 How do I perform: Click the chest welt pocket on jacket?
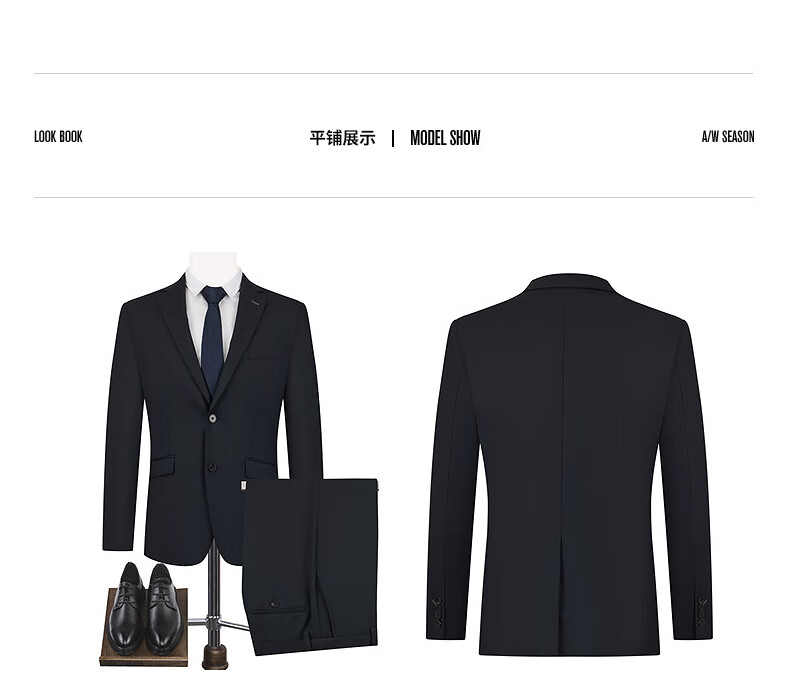267,357
